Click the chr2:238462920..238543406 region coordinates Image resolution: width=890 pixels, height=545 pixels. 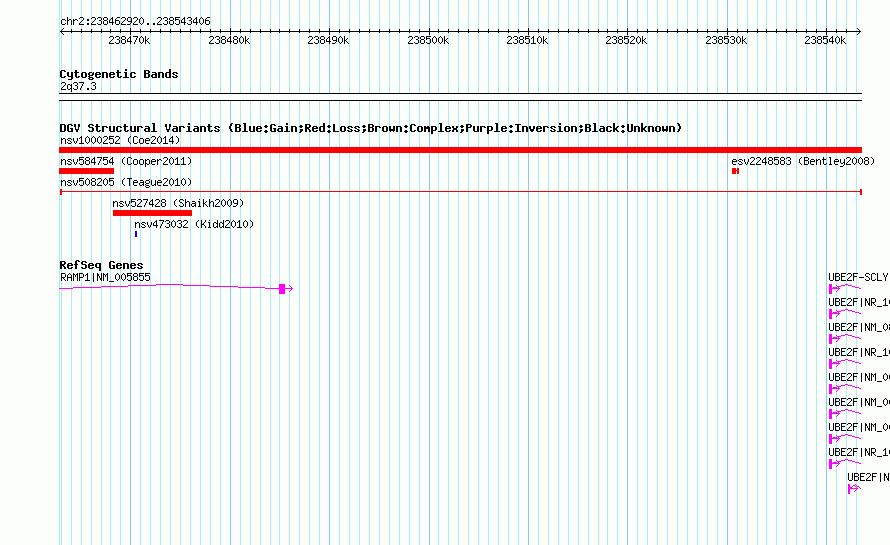[x=135, y=21]
